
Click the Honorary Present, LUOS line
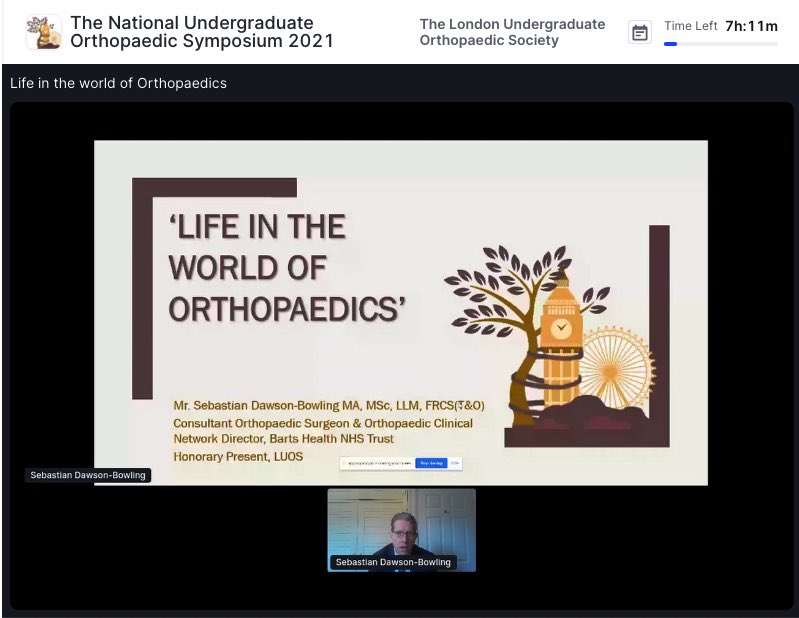coord(238,456)
